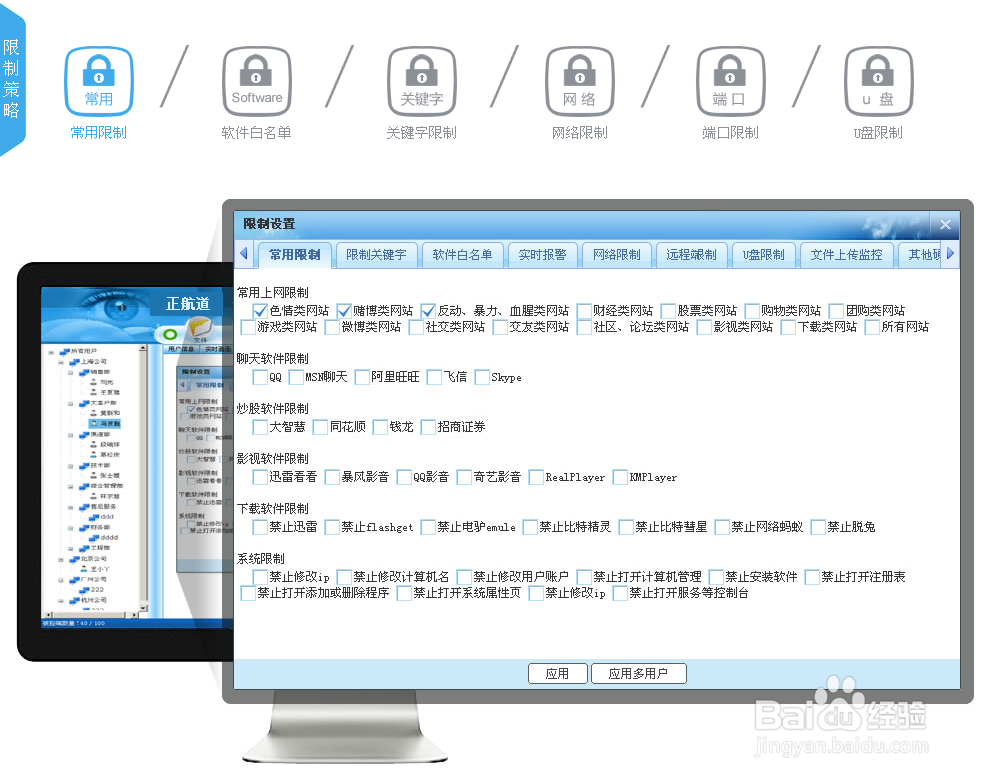Open the 远程限制 tab
Screen dimensions: 984x780
coord(691,255)
